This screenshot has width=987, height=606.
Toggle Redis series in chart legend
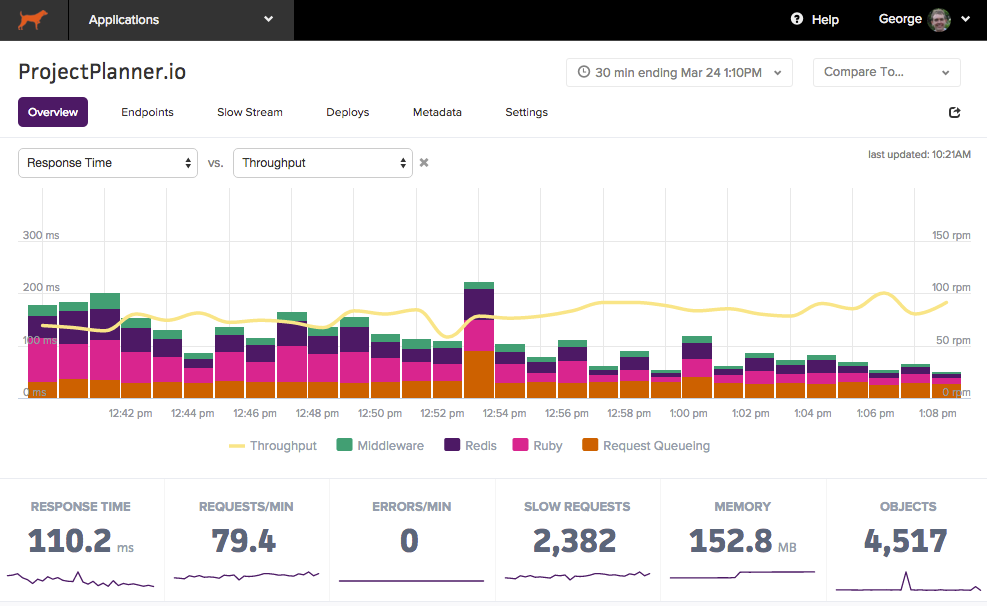coord(470,445)
